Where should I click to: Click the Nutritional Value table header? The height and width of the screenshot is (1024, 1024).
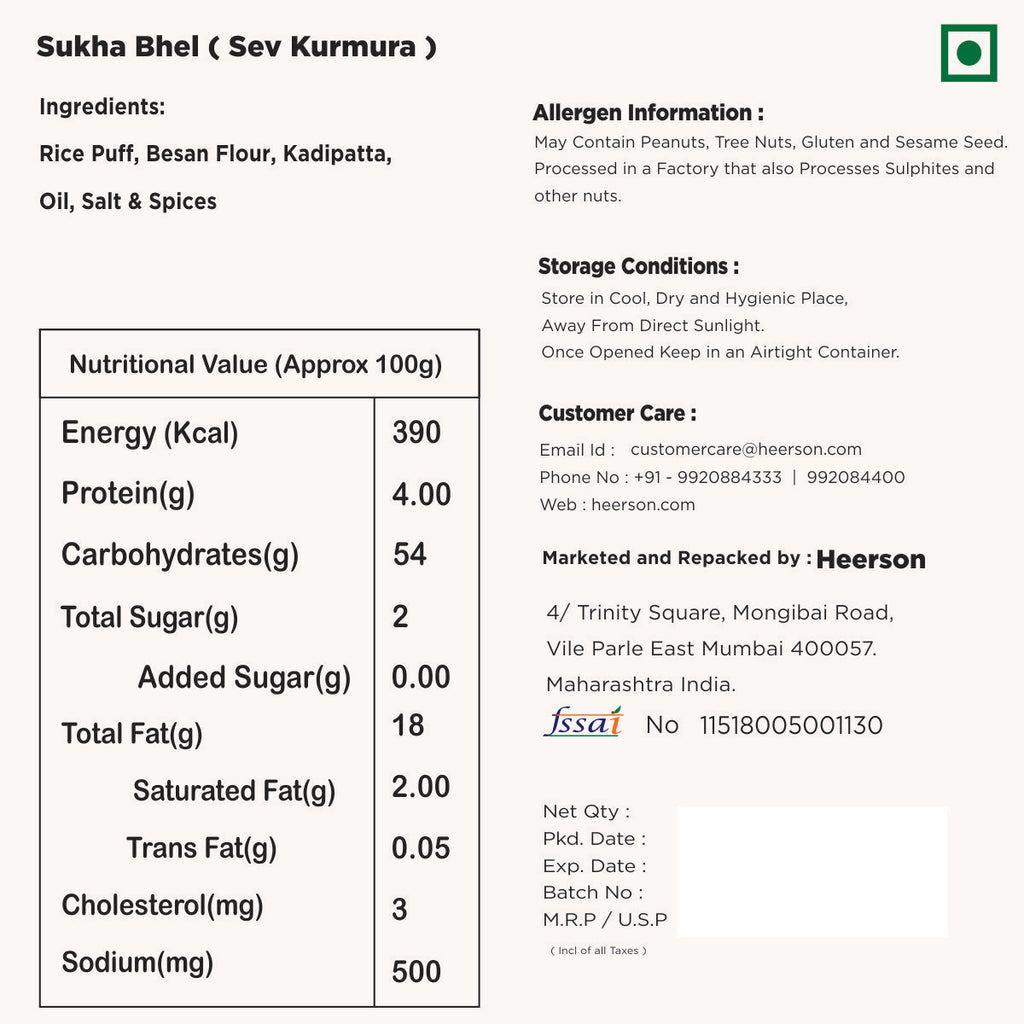tap(256, 364)
